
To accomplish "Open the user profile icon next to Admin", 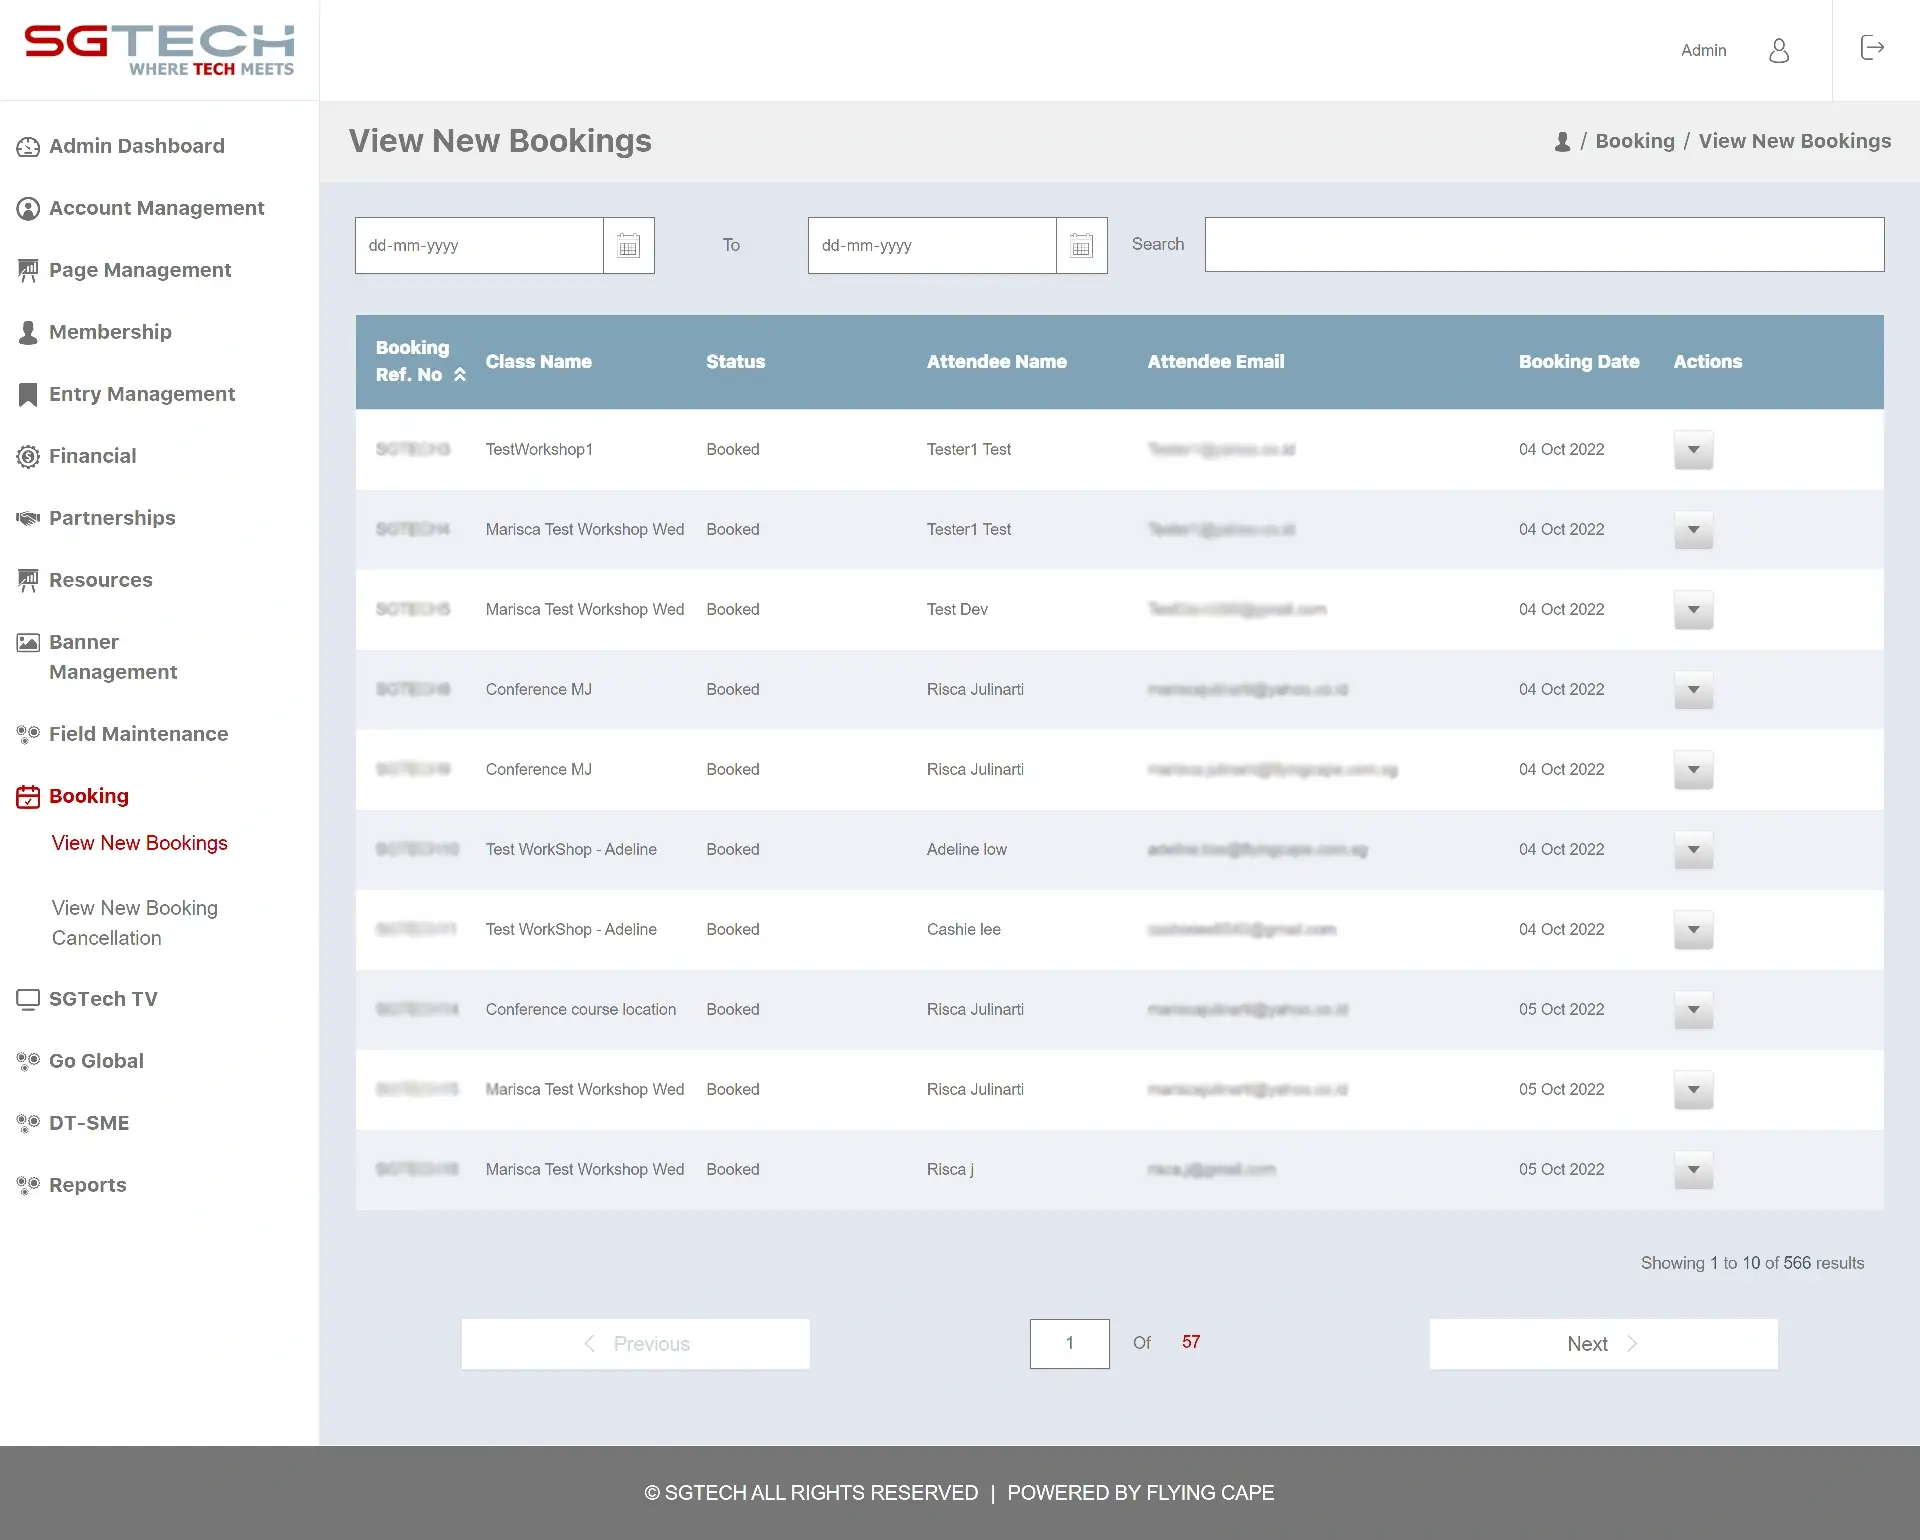I will pos(1779,50).
